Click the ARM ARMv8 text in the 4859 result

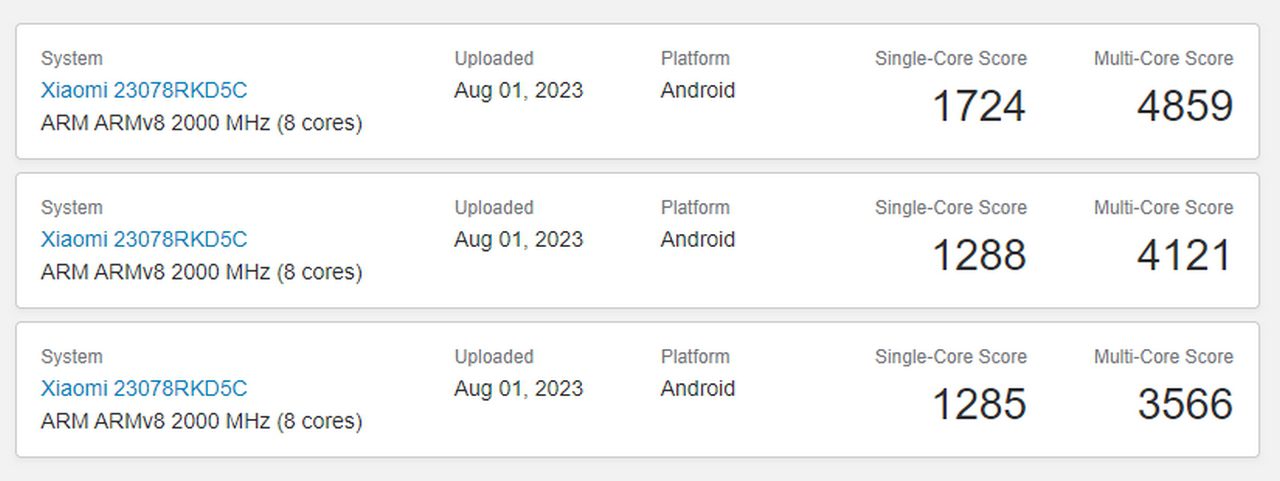pyautogui.click(x=201, y=123)
